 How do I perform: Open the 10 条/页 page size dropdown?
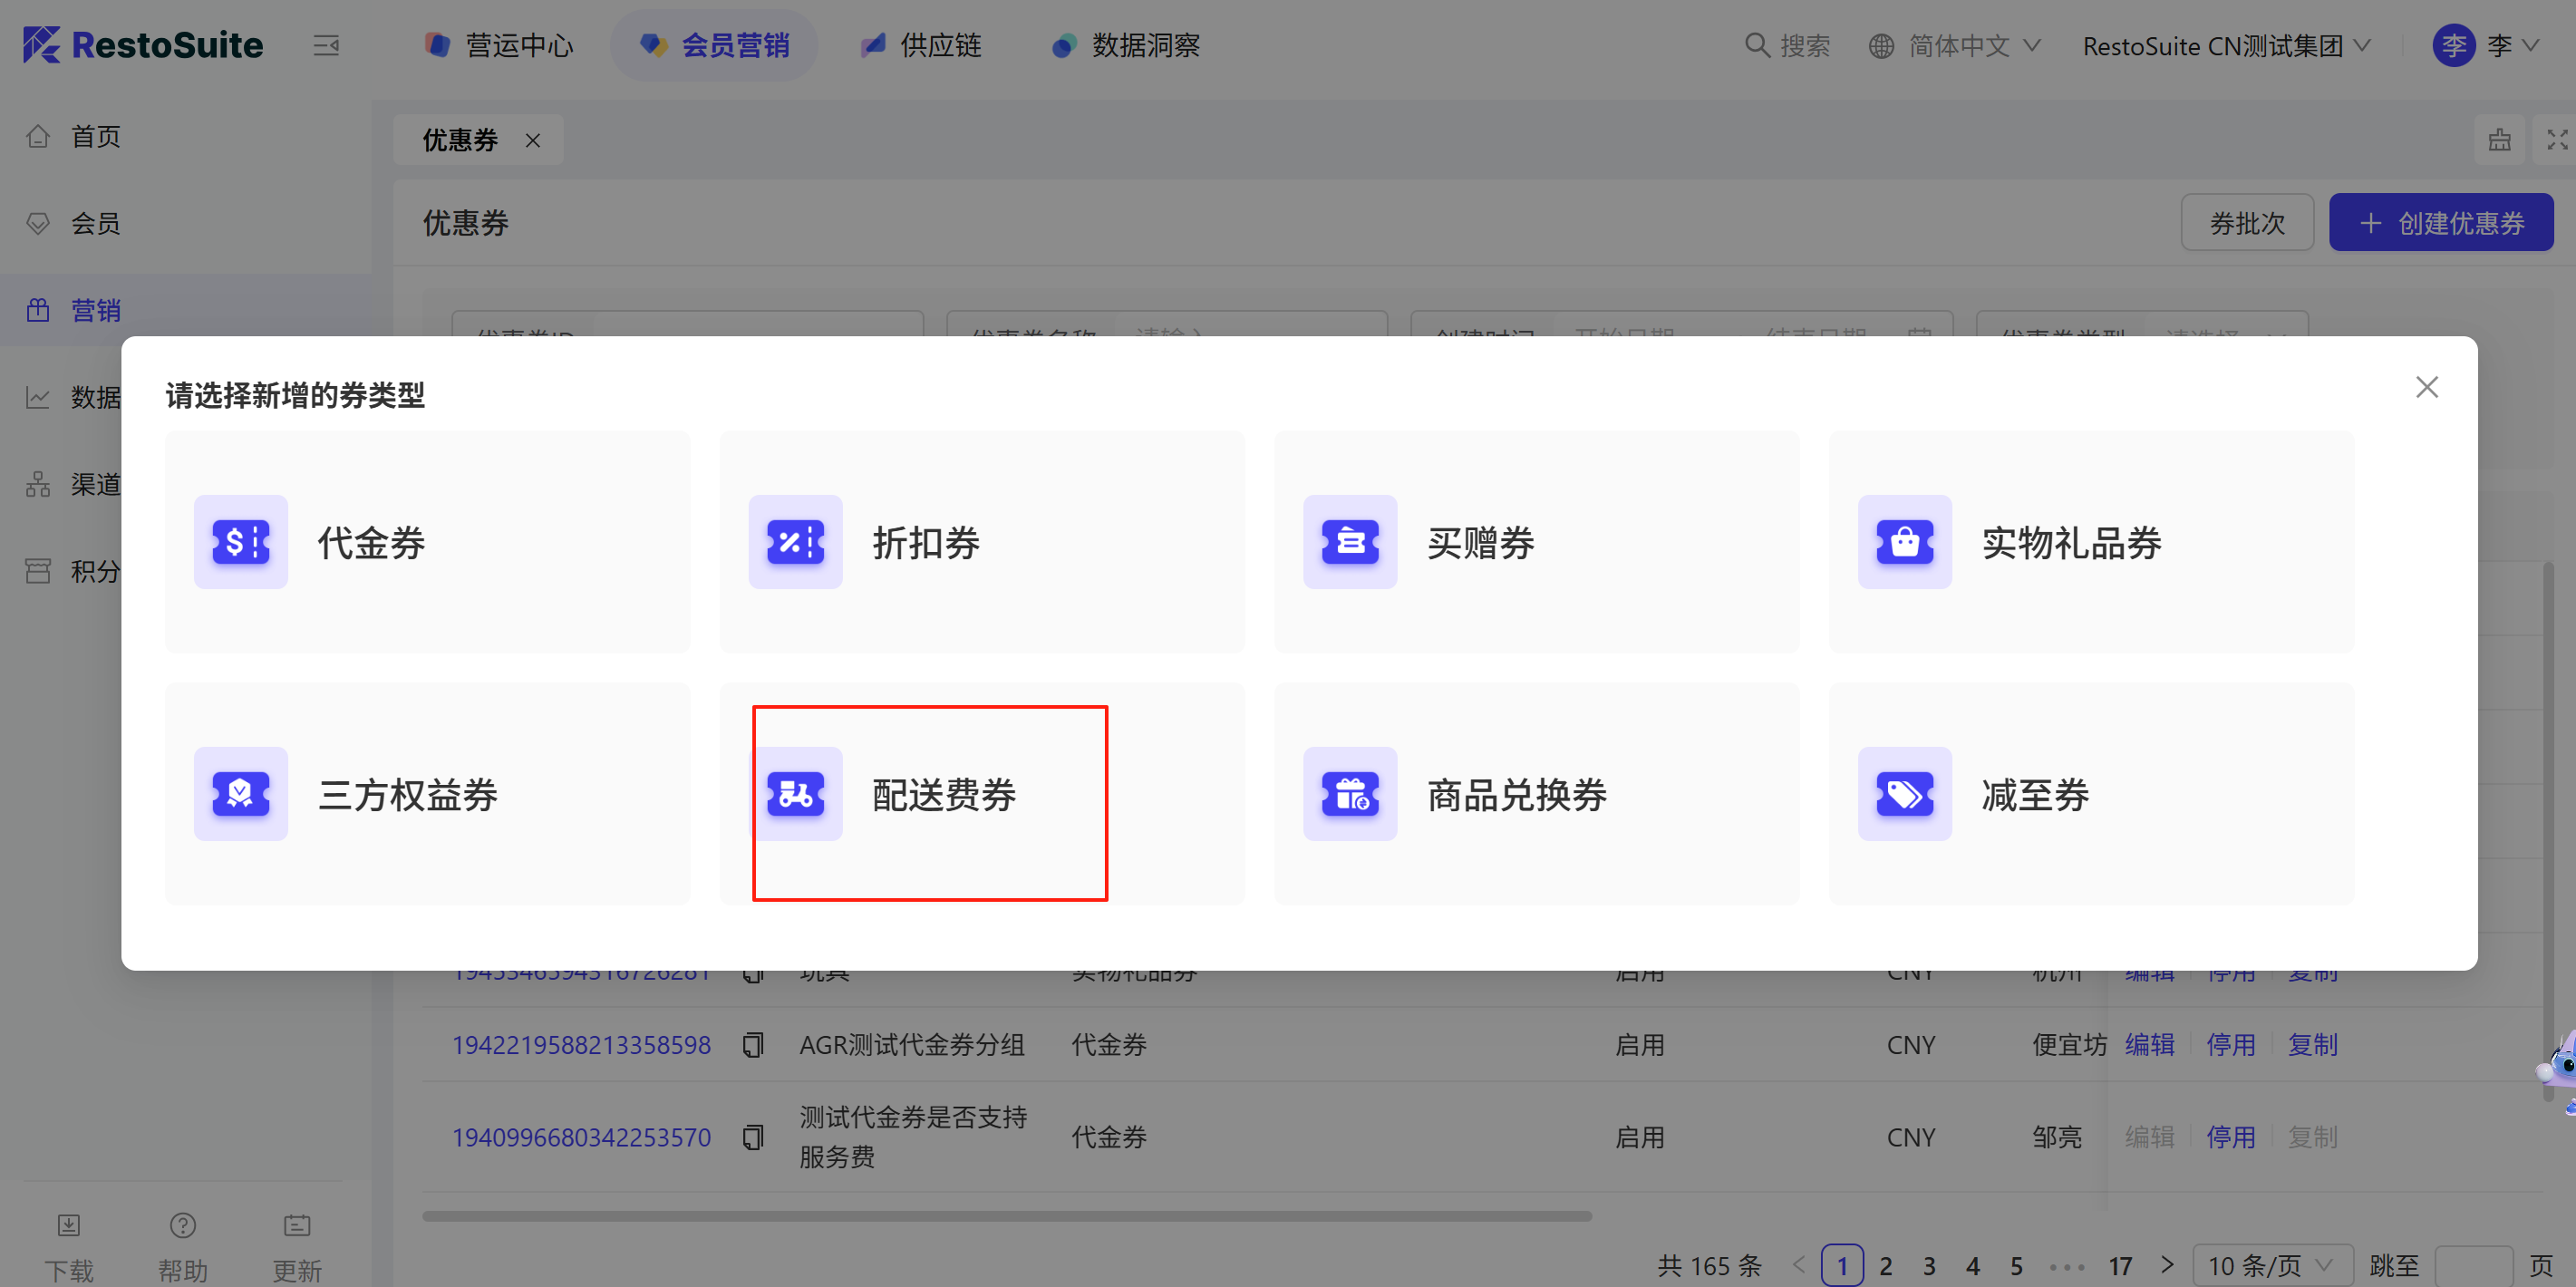coord(2272,1265)
